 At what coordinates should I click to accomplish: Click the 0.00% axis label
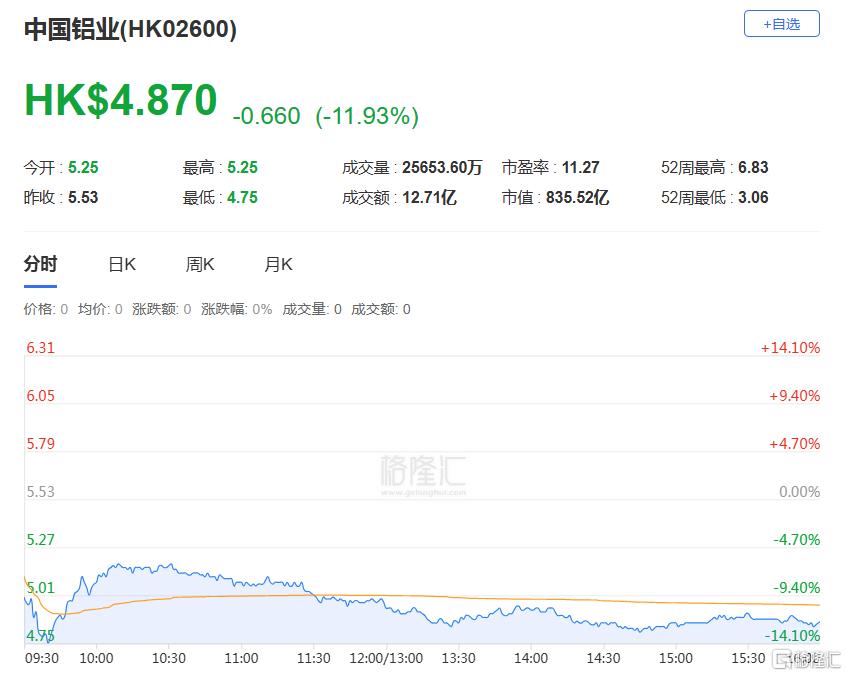(x=799, y=492)
